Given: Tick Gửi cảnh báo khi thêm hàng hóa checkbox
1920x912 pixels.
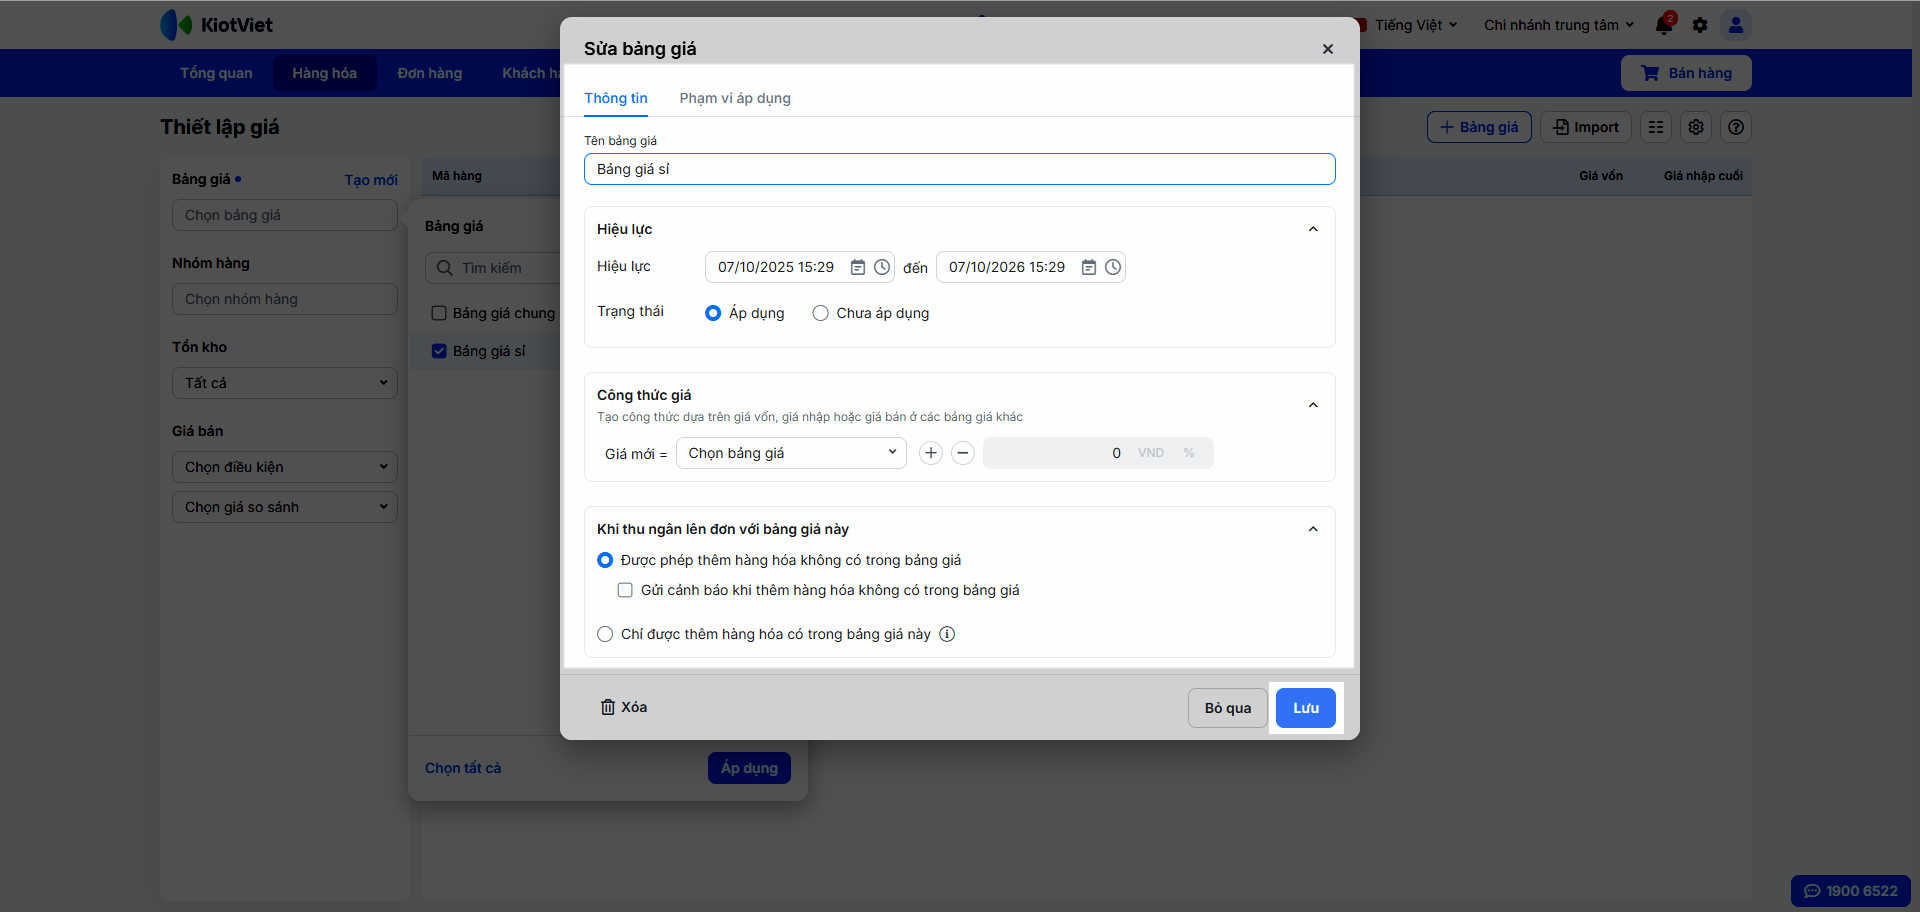Looking at the screenshot, I should 625,590.
